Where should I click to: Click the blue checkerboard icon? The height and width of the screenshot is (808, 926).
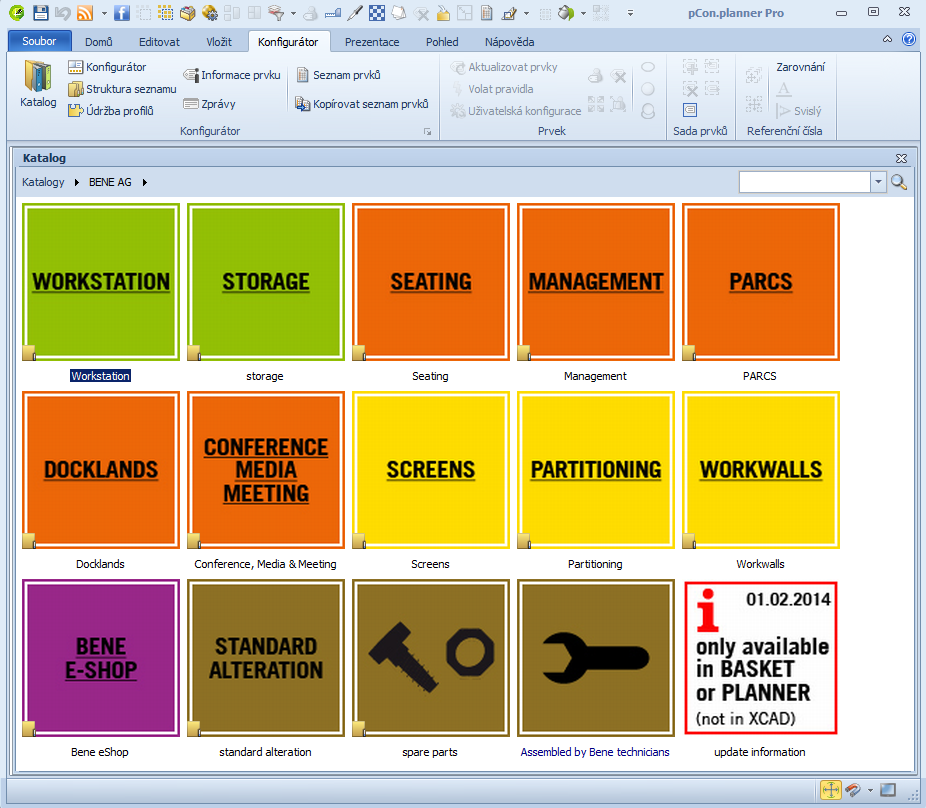click(377, 12)
